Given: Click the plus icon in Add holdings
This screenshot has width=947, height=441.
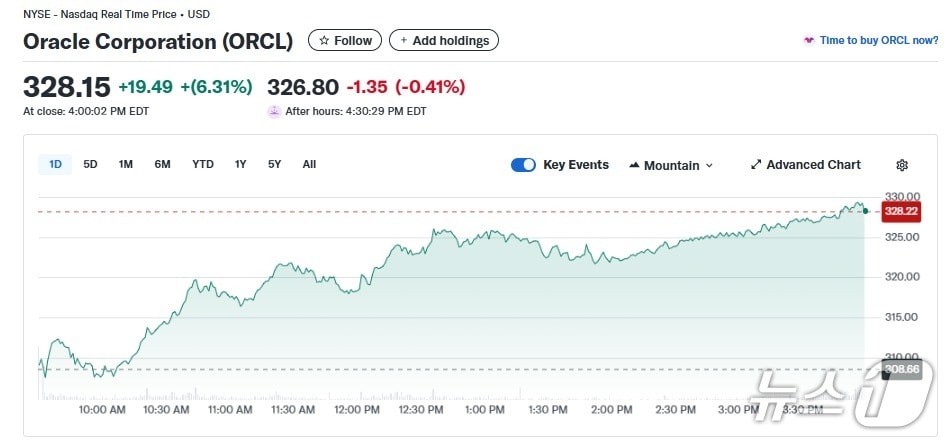Looking at the screenshot, I should click(403, 41).
